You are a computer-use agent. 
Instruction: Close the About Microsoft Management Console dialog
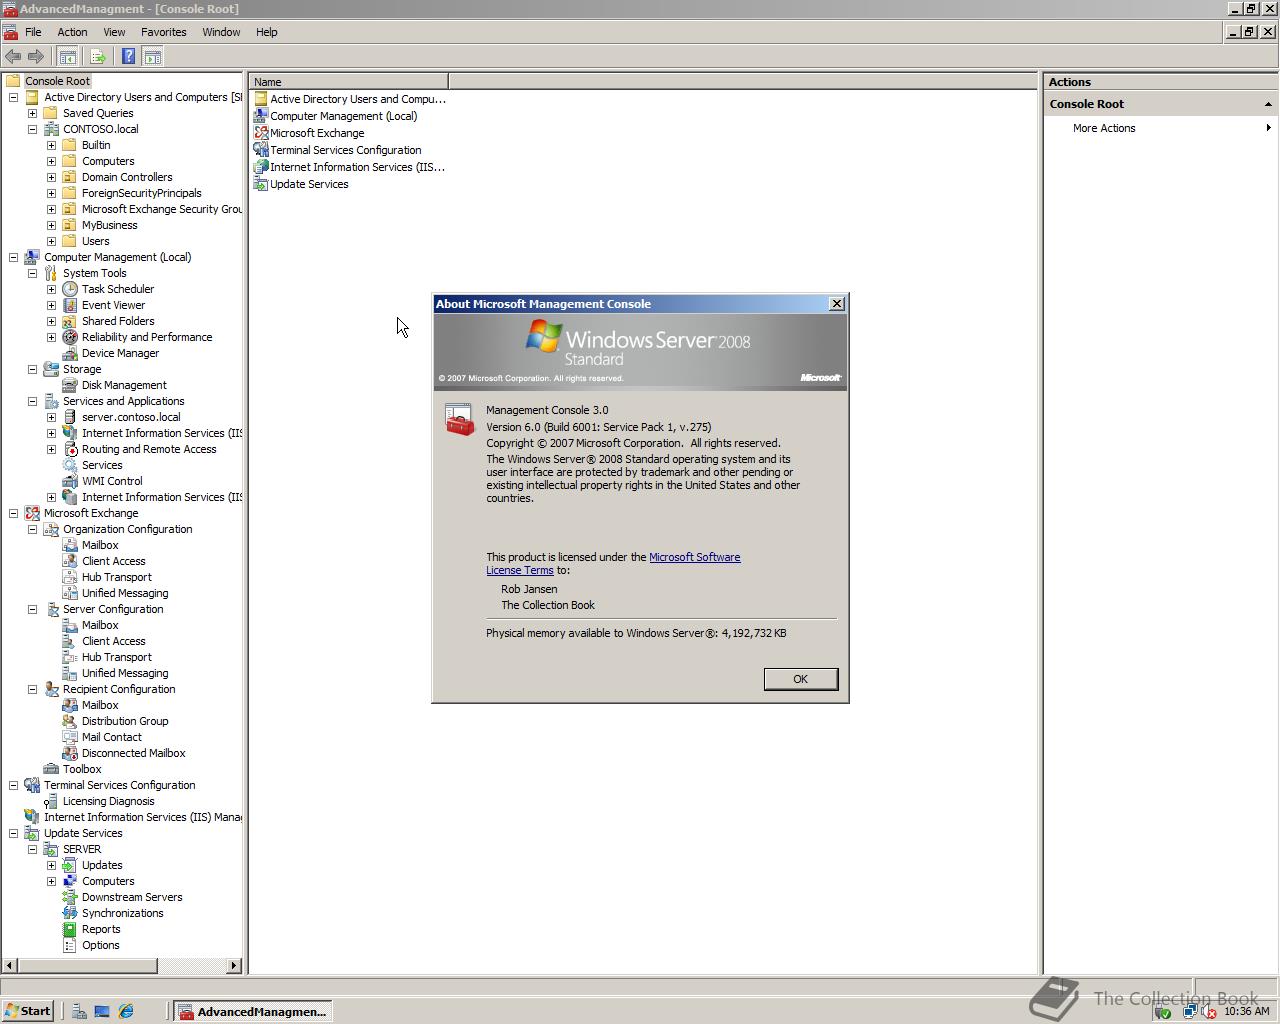point(837,304)
